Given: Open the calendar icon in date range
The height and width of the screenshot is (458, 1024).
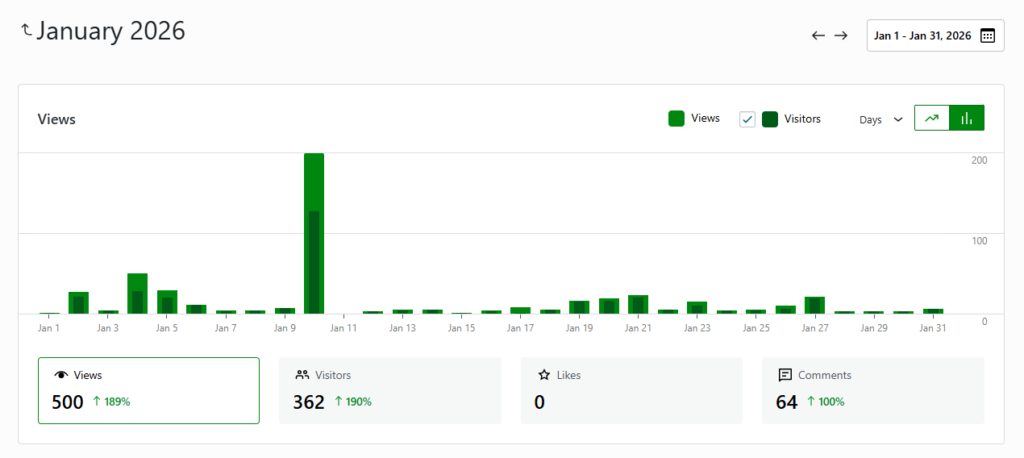Looking at the screenshot, I should pos(987,35).
